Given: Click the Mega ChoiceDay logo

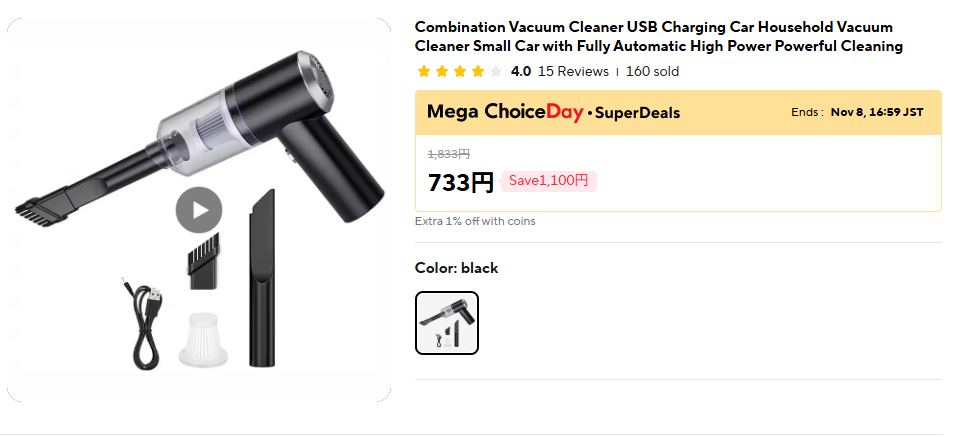Looking at the screenshot, I should click(504, 112).
